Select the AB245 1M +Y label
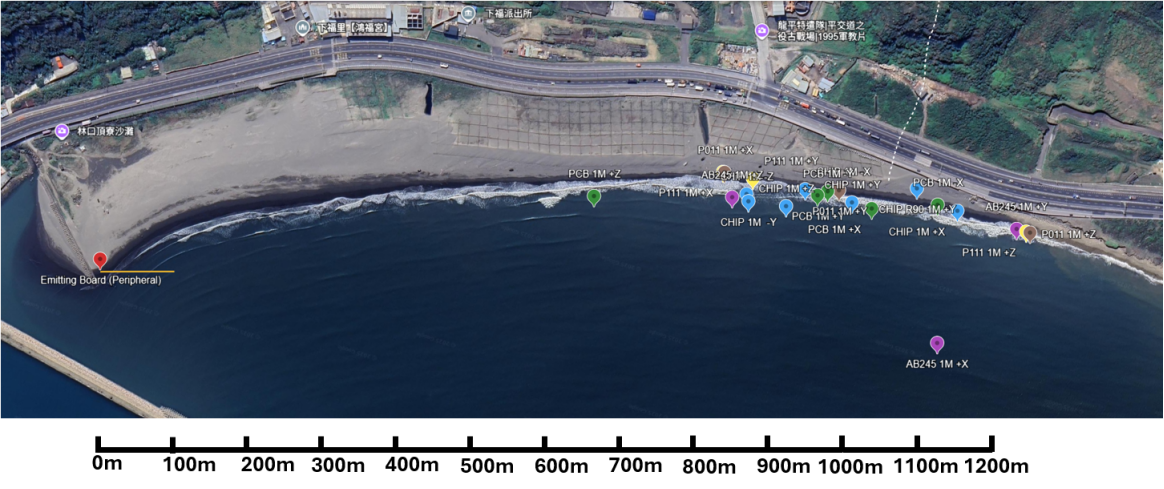The image size is (1164, 489). pyautogui.click(x=1016, y=207)
